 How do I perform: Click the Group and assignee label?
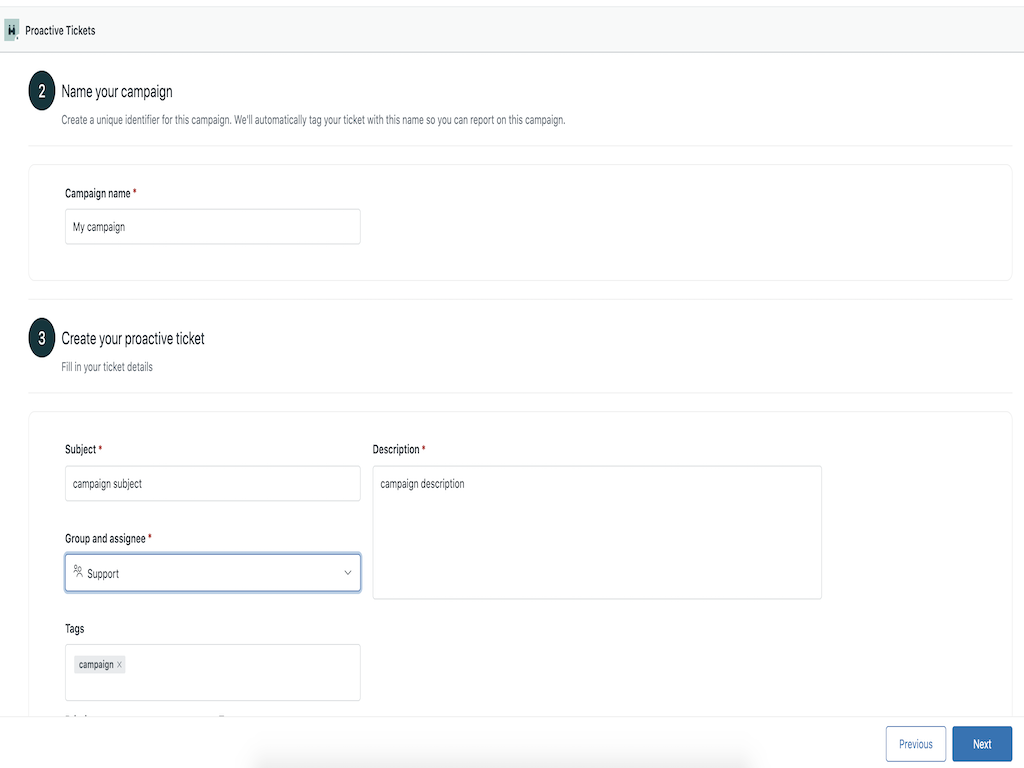click(x=105, y=539)
